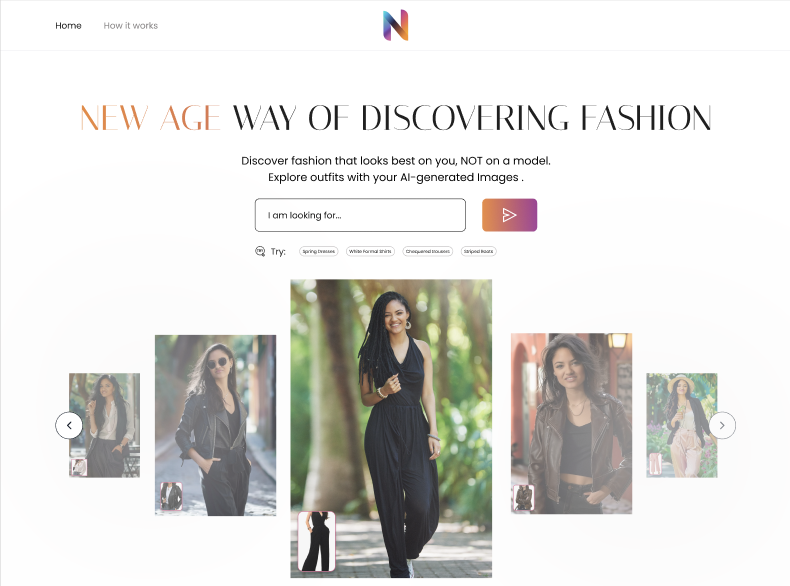Viewport: 790px width, 586px height.
Task: Submit search with the paper plane button
Action: pos(509,215)
